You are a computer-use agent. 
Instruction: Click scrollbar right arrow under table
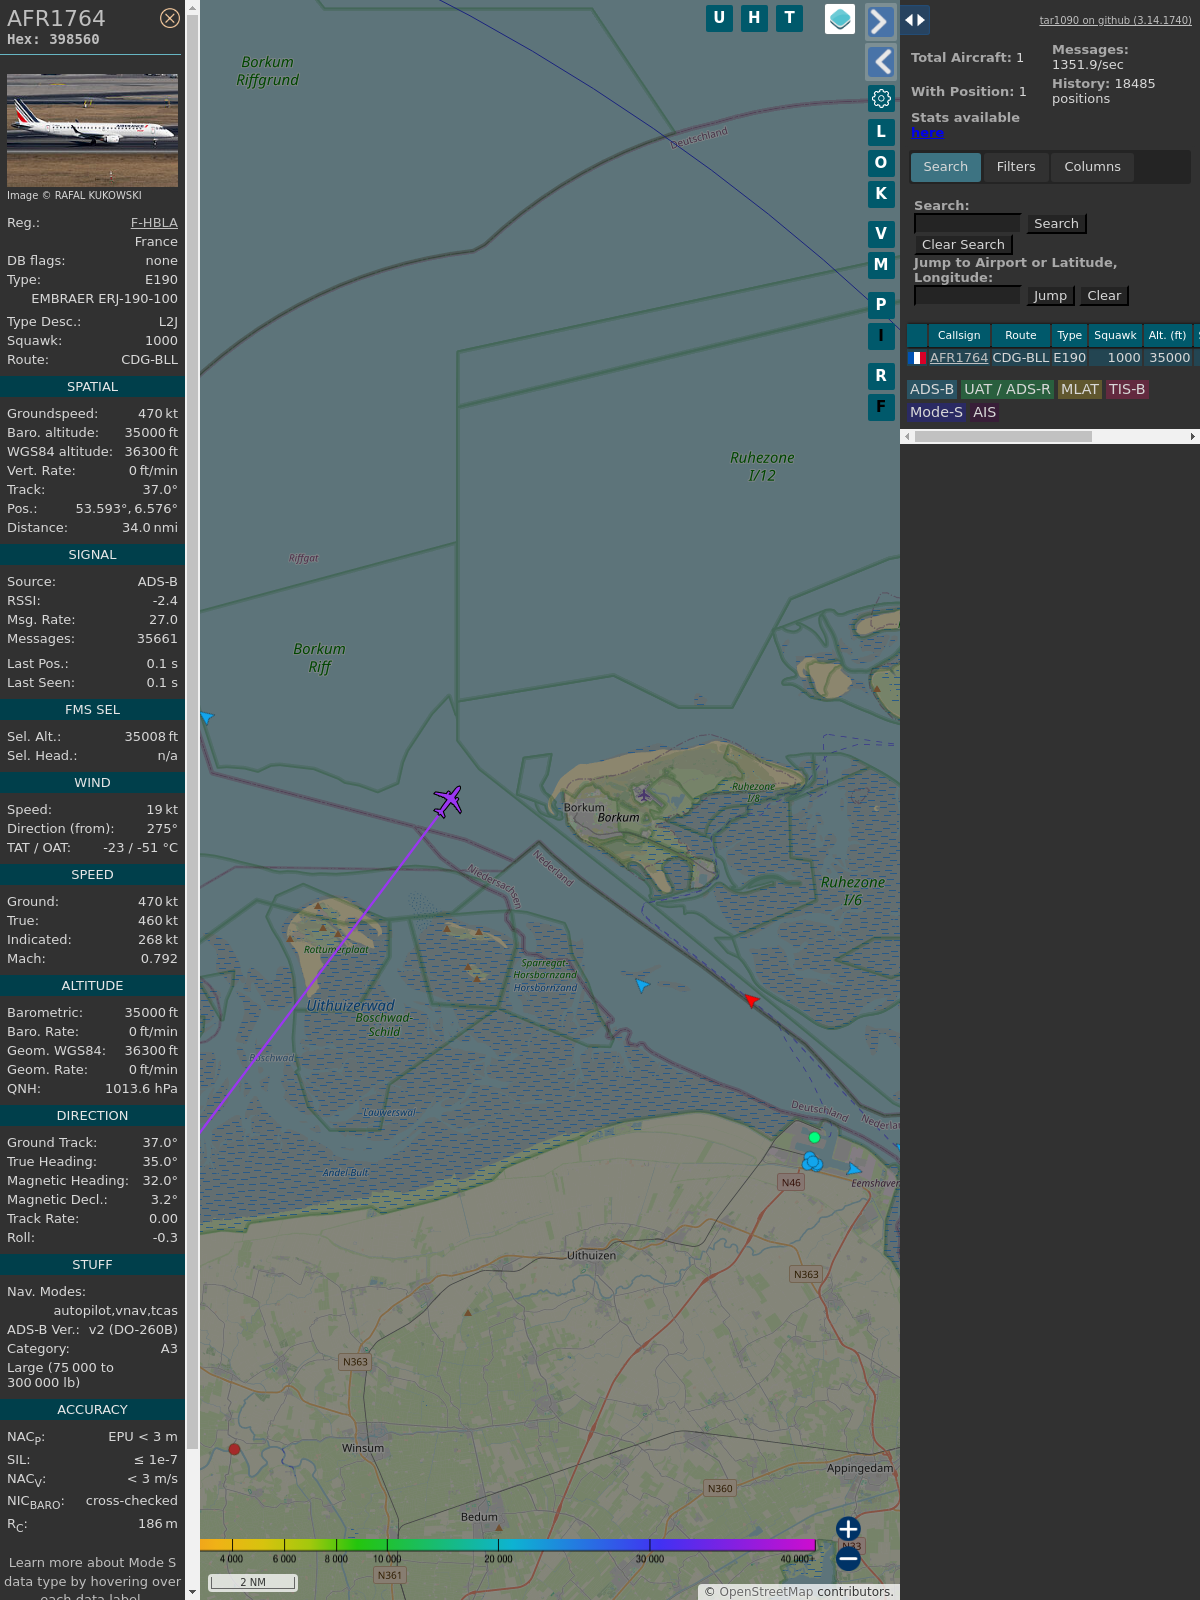1193,437
